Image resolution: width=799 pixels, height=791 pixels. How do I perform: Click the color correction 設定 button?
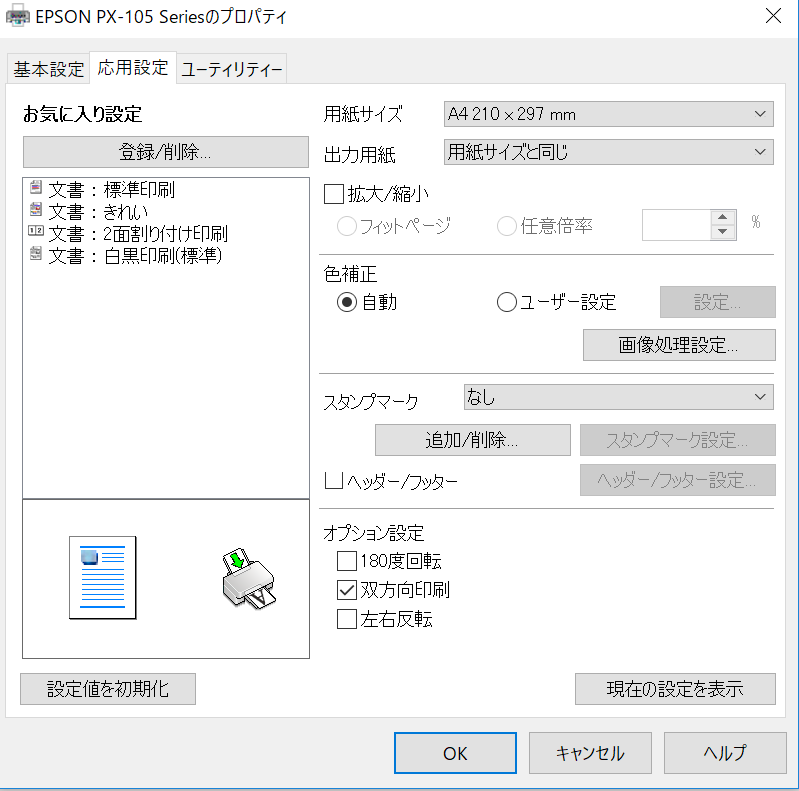point(717,302)
